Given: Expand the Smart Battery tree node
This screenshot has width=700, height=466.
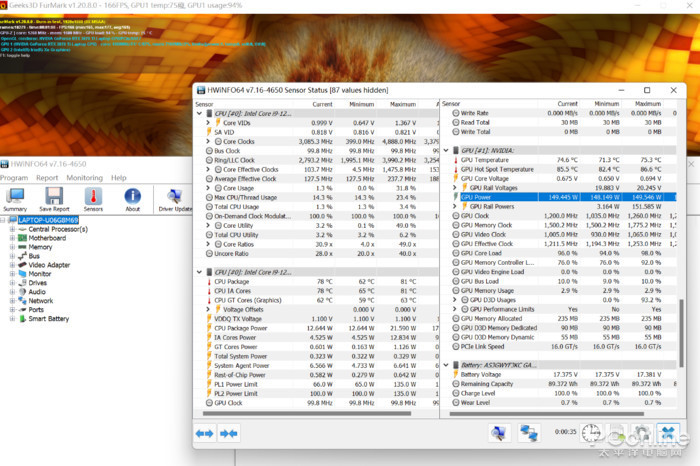Looking at the screenshot, I should coord(12,319).
